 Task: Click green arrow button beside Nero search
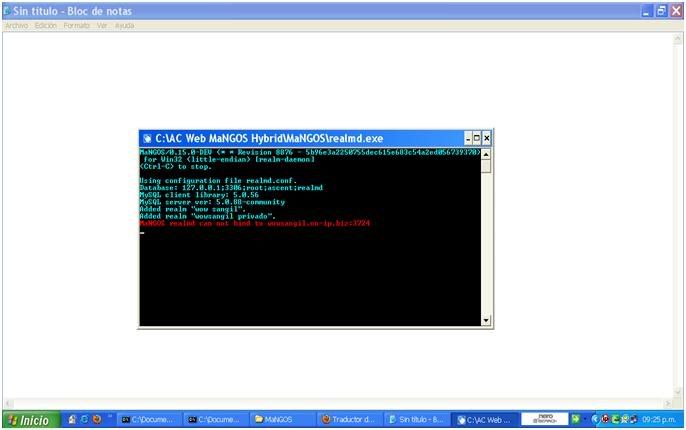click(576, 419)
